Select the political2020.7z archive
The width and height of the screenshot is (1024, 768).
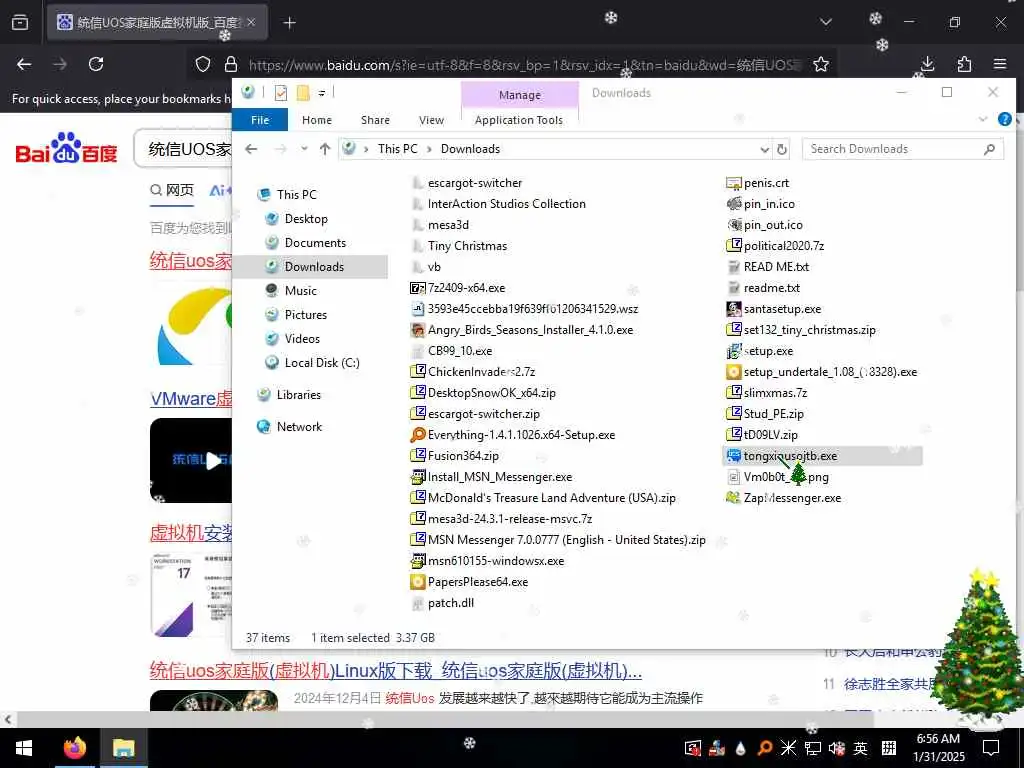point(784,246)
